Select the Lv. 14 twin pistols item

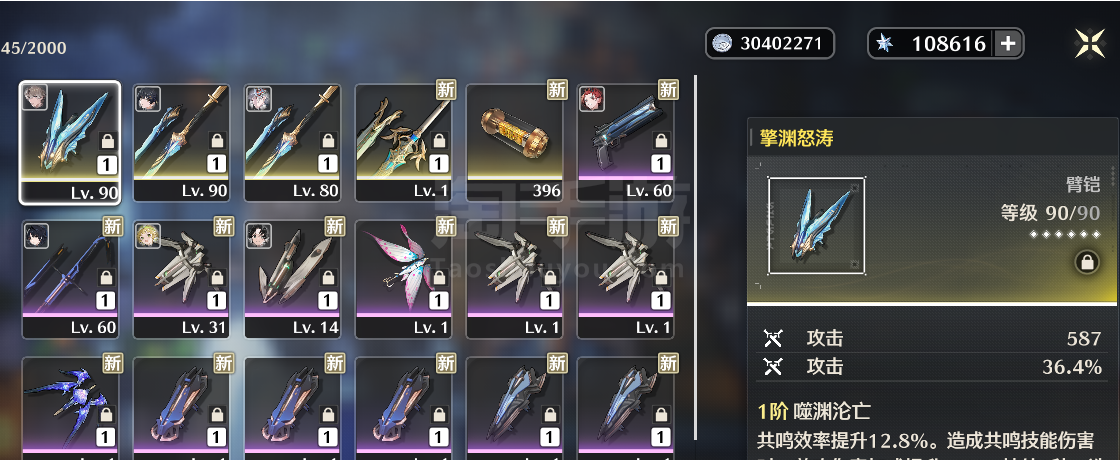click(x=292, y=279)
